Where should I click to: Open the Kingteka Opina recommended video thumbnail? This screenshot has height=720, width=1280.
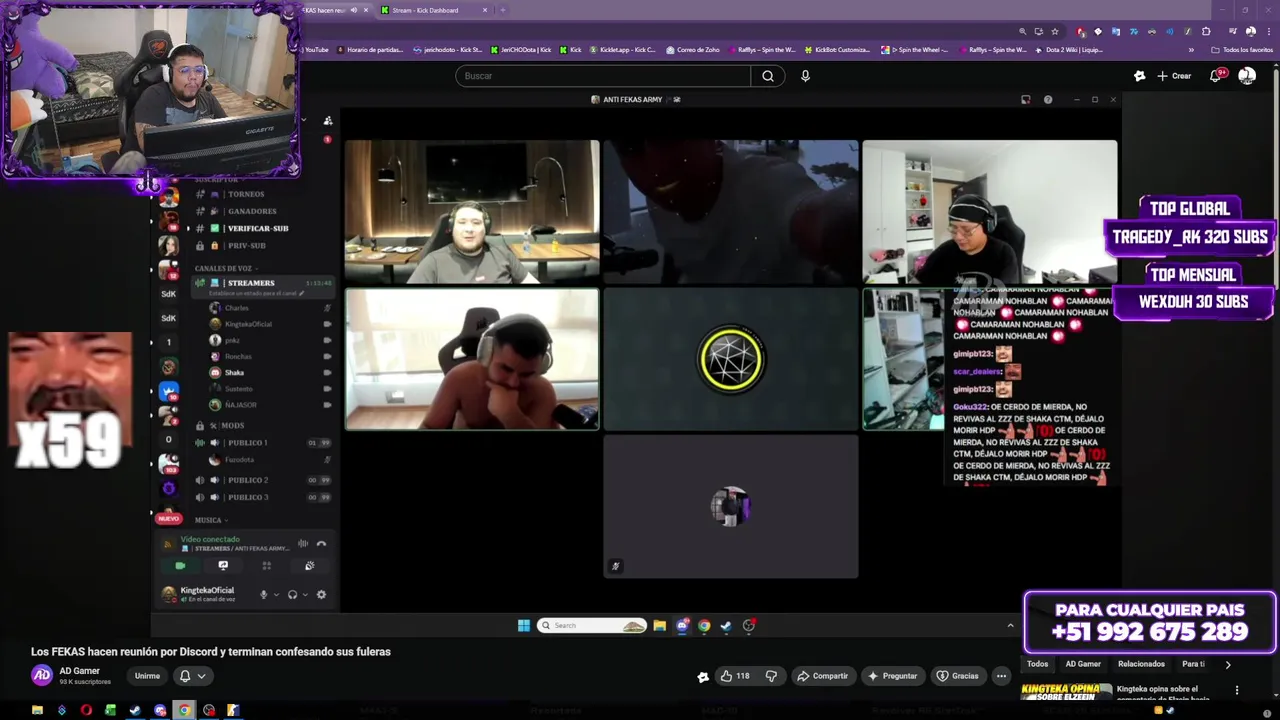[x=1066, y=690]
